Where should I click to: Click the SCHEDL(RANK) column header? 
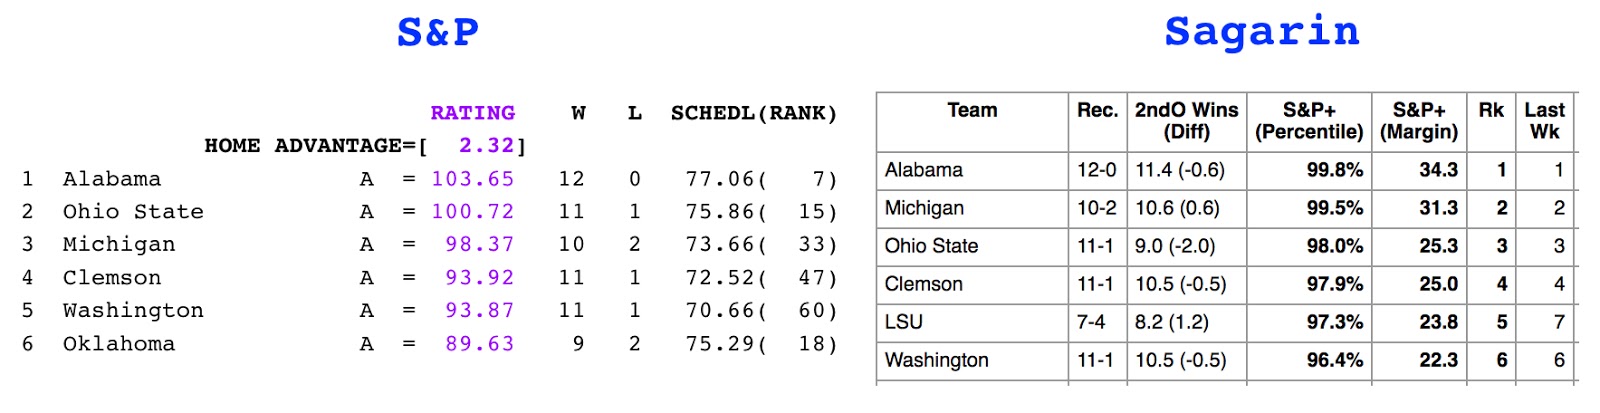click(753, 113)
